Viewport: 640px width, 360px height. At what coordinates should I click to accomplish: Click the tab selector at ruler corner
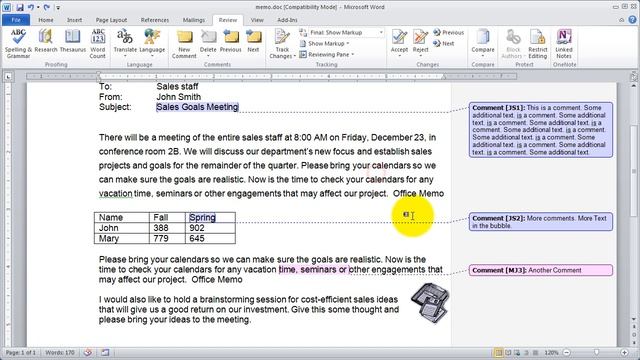point(8,76)
